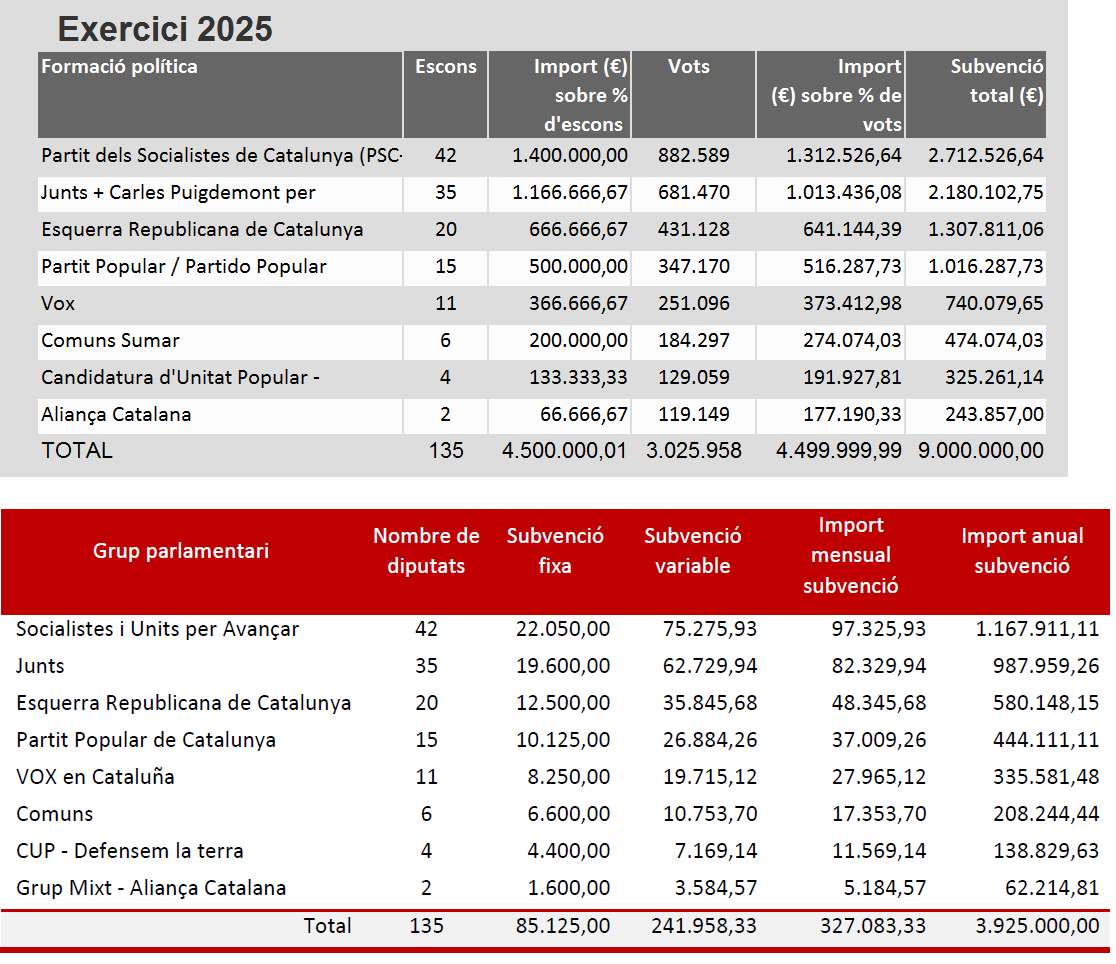Select value 2.180.102,75
This screenshot has width=1116, height=964.
(986, 193)
